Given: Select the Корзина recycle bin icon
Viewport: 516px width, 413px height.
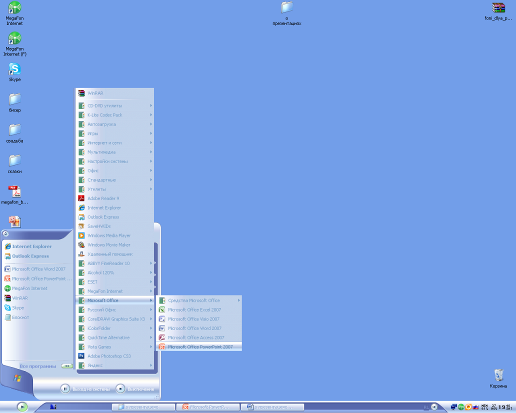Looking at the screenshot, I should point(498,378).
